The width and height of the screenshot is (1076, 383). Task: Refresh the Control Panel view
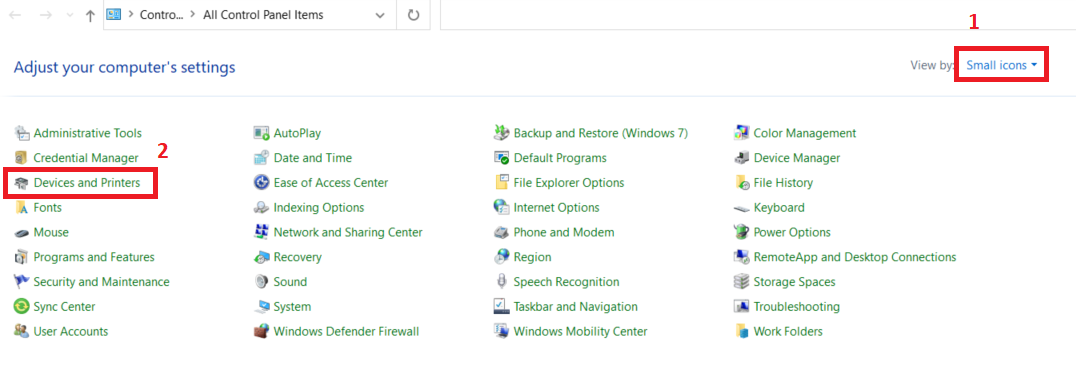click(413, 15)
